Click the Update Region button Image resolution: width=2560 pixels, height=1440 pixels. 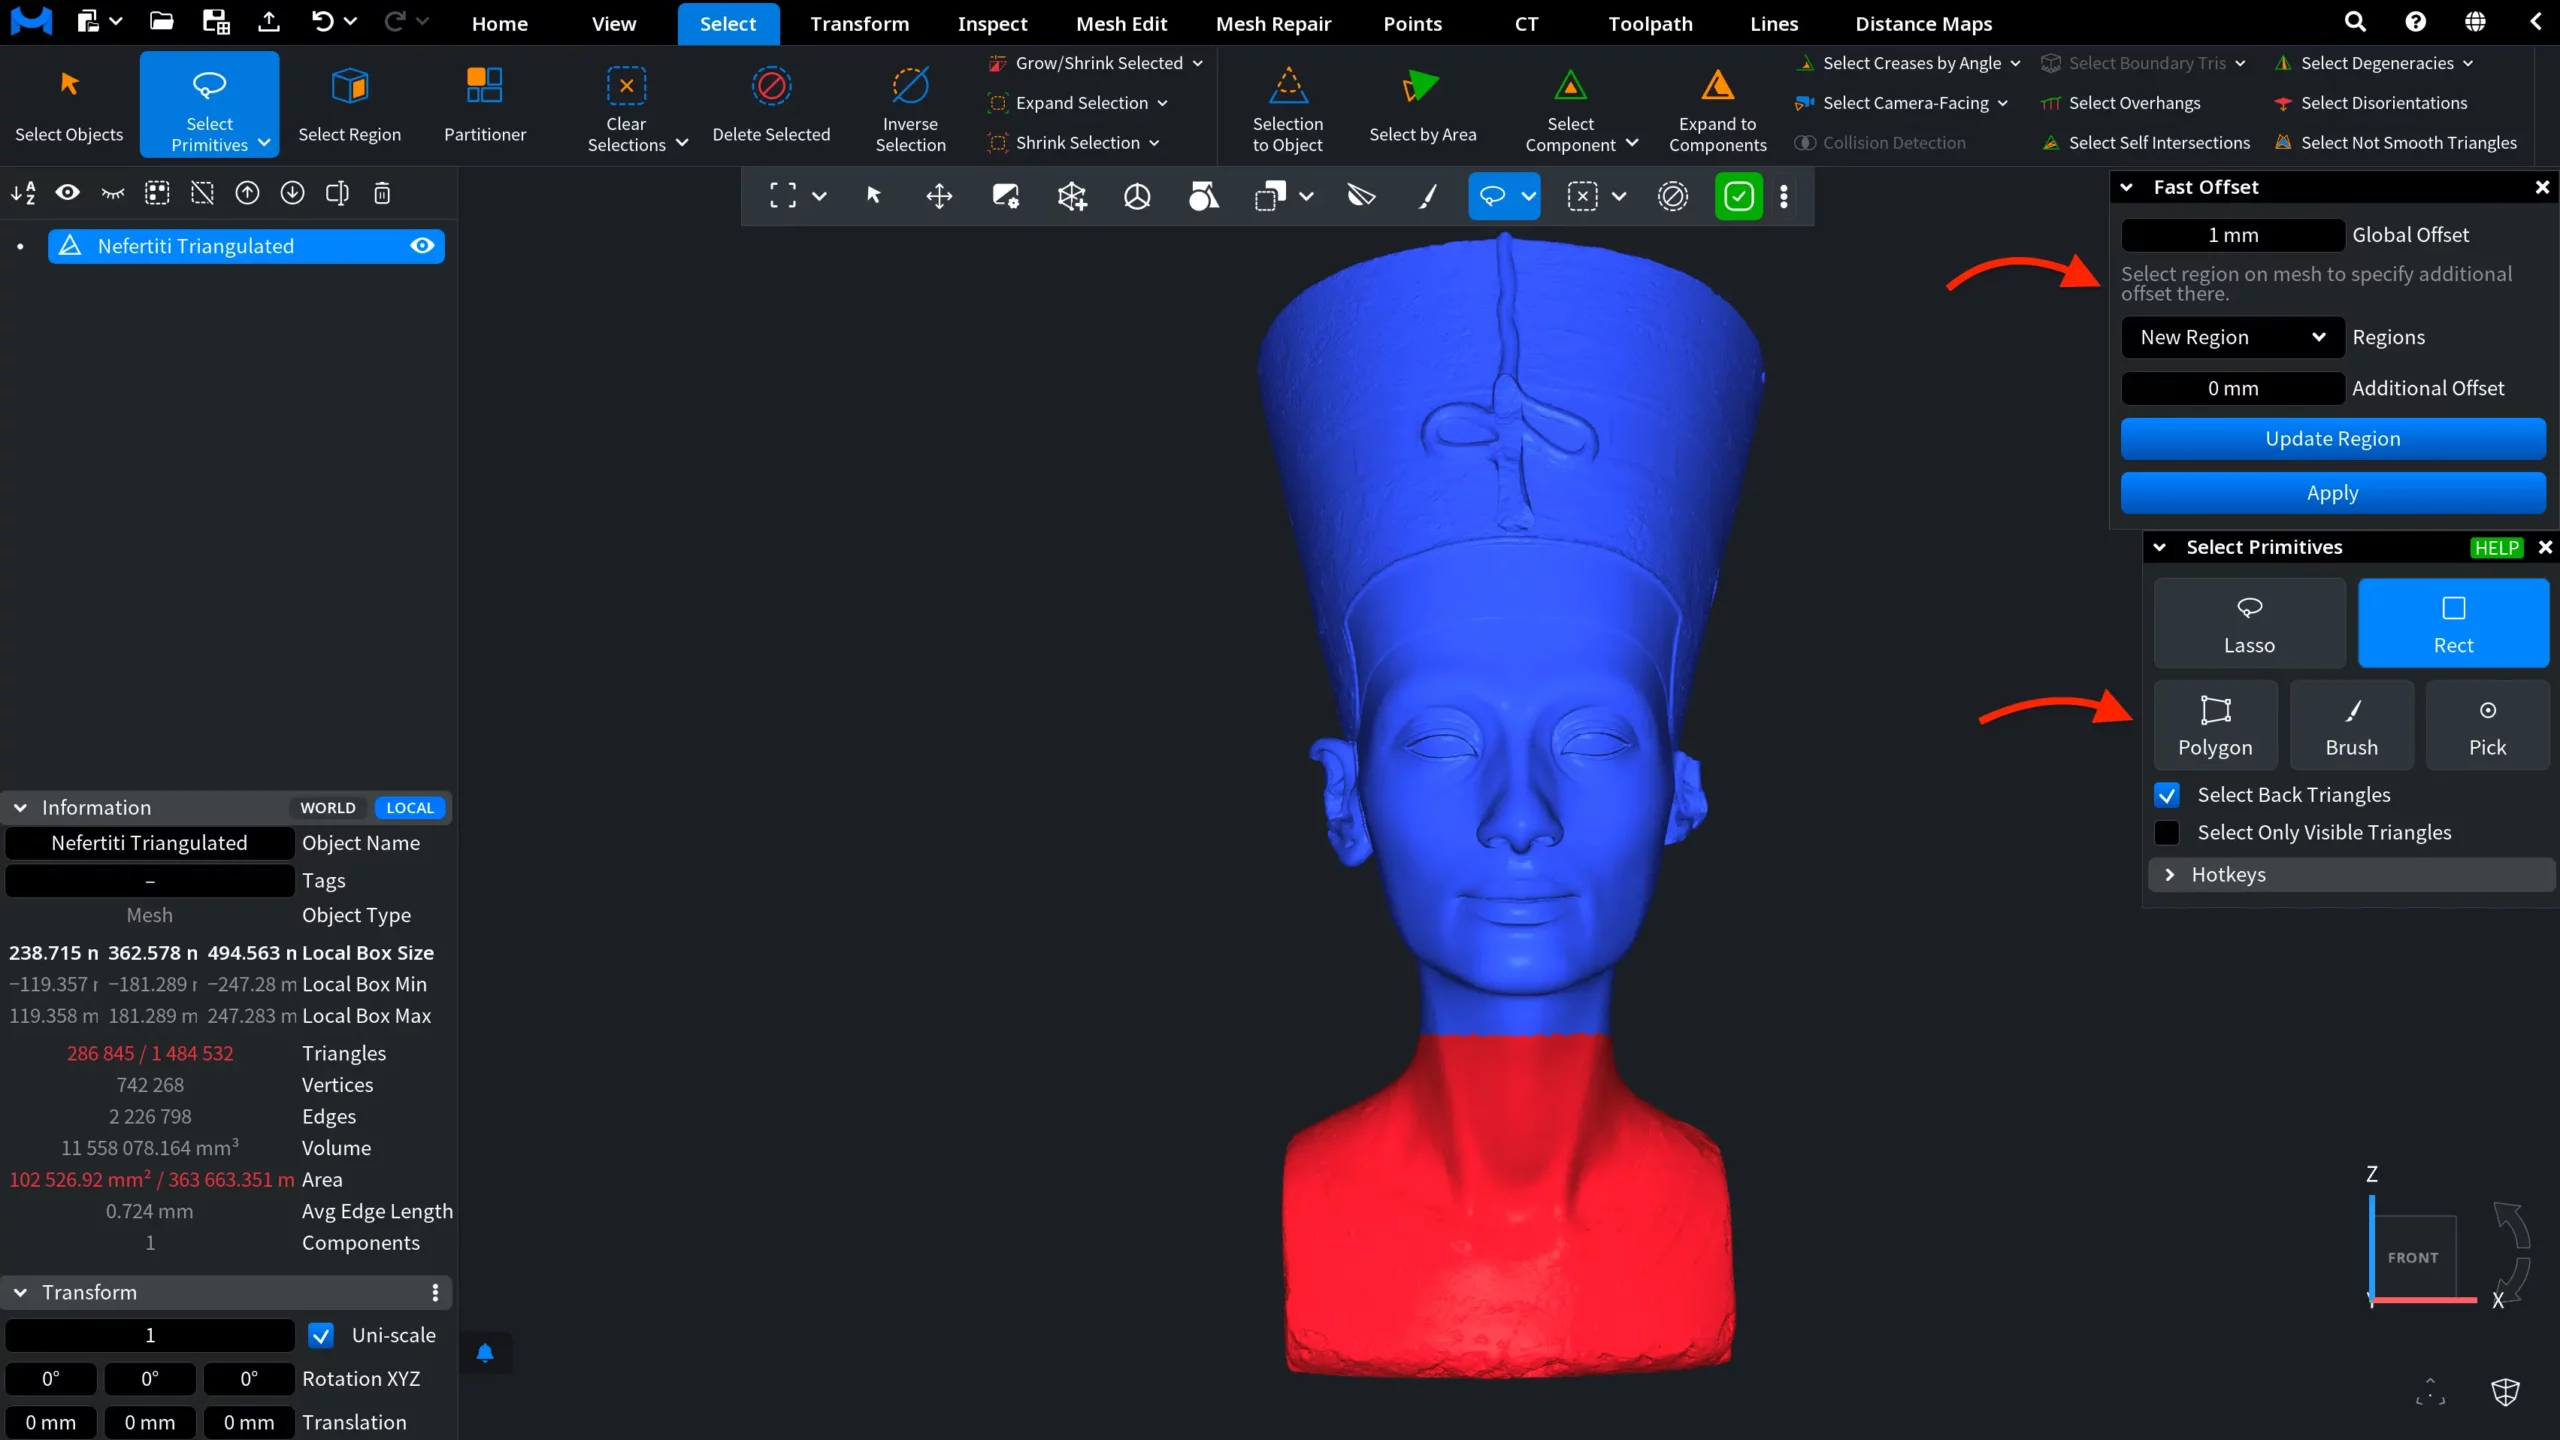(x=2332, y=439)
